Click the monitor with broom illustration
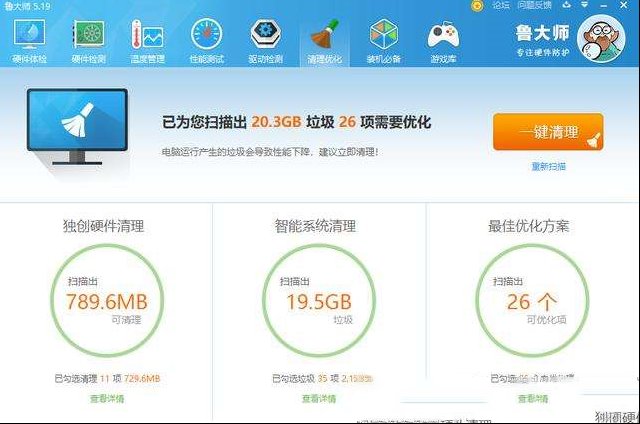The image size is (640, 424). 77,127
